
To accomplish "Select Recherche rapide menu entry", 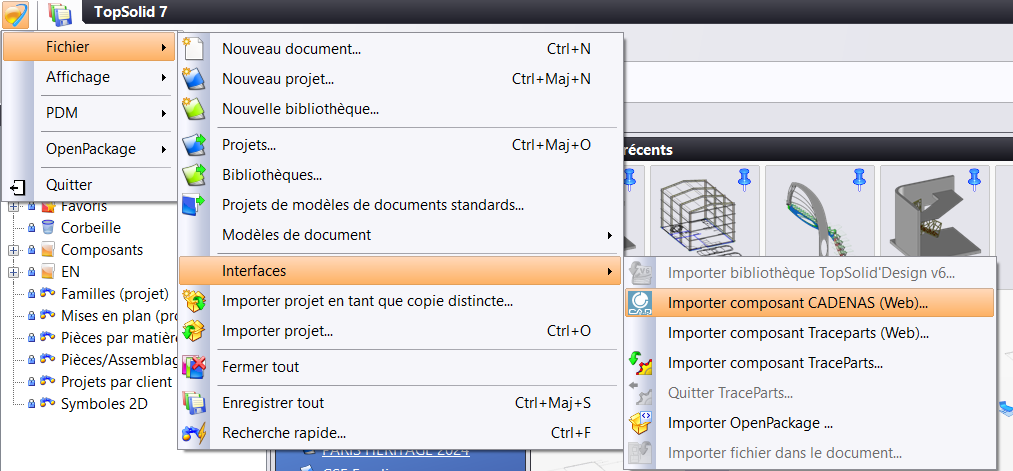I will [x=400, y=433].
